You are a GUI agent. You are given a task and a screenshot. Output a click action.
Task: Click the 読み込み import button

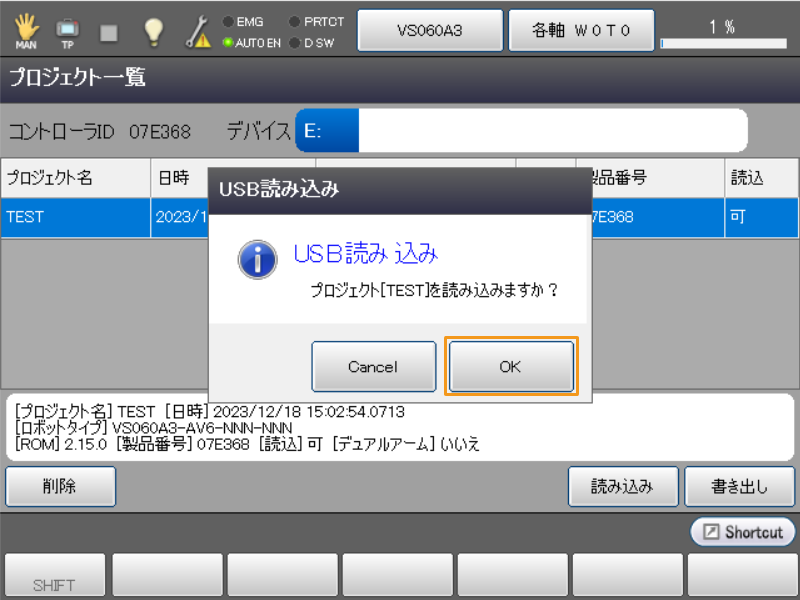coord(623,486)
